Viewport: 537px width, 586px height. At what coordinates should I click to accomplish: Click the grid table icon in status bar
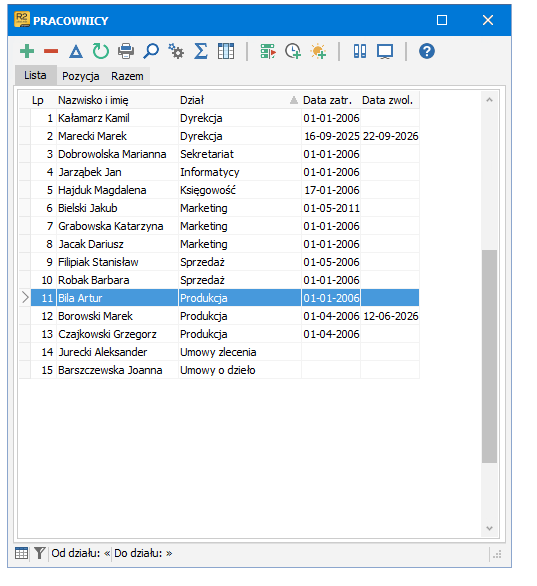[x=22, y=553]
